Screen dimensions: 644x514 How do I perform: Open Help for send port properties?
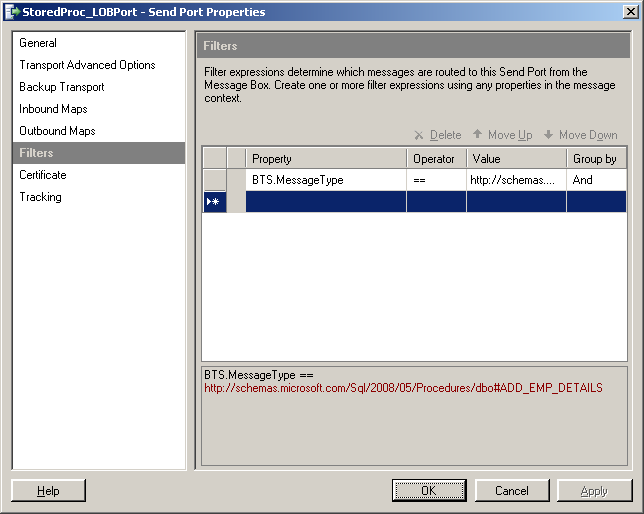[48, 491]
